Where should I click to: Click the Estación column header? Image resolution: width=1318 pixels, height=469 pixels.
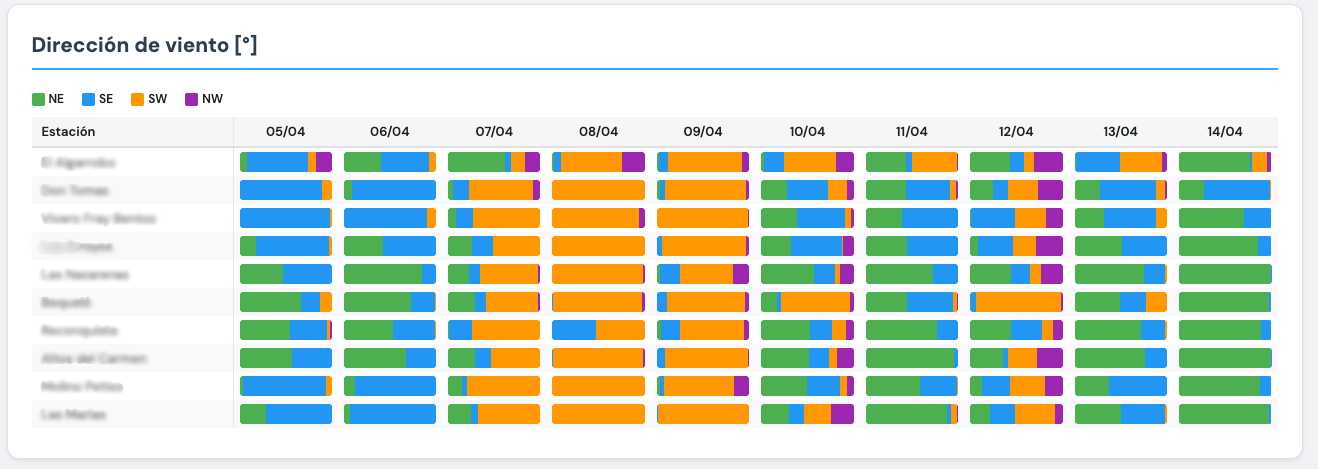coord(68,132)
